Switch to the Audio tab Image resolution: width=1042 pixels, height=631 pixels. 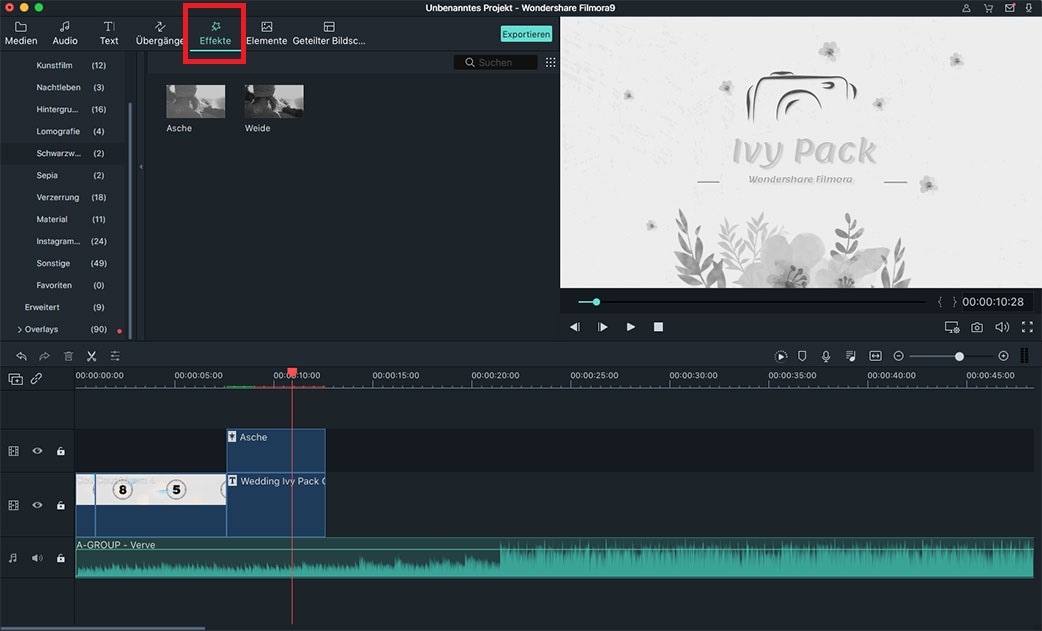coord(64,33)
